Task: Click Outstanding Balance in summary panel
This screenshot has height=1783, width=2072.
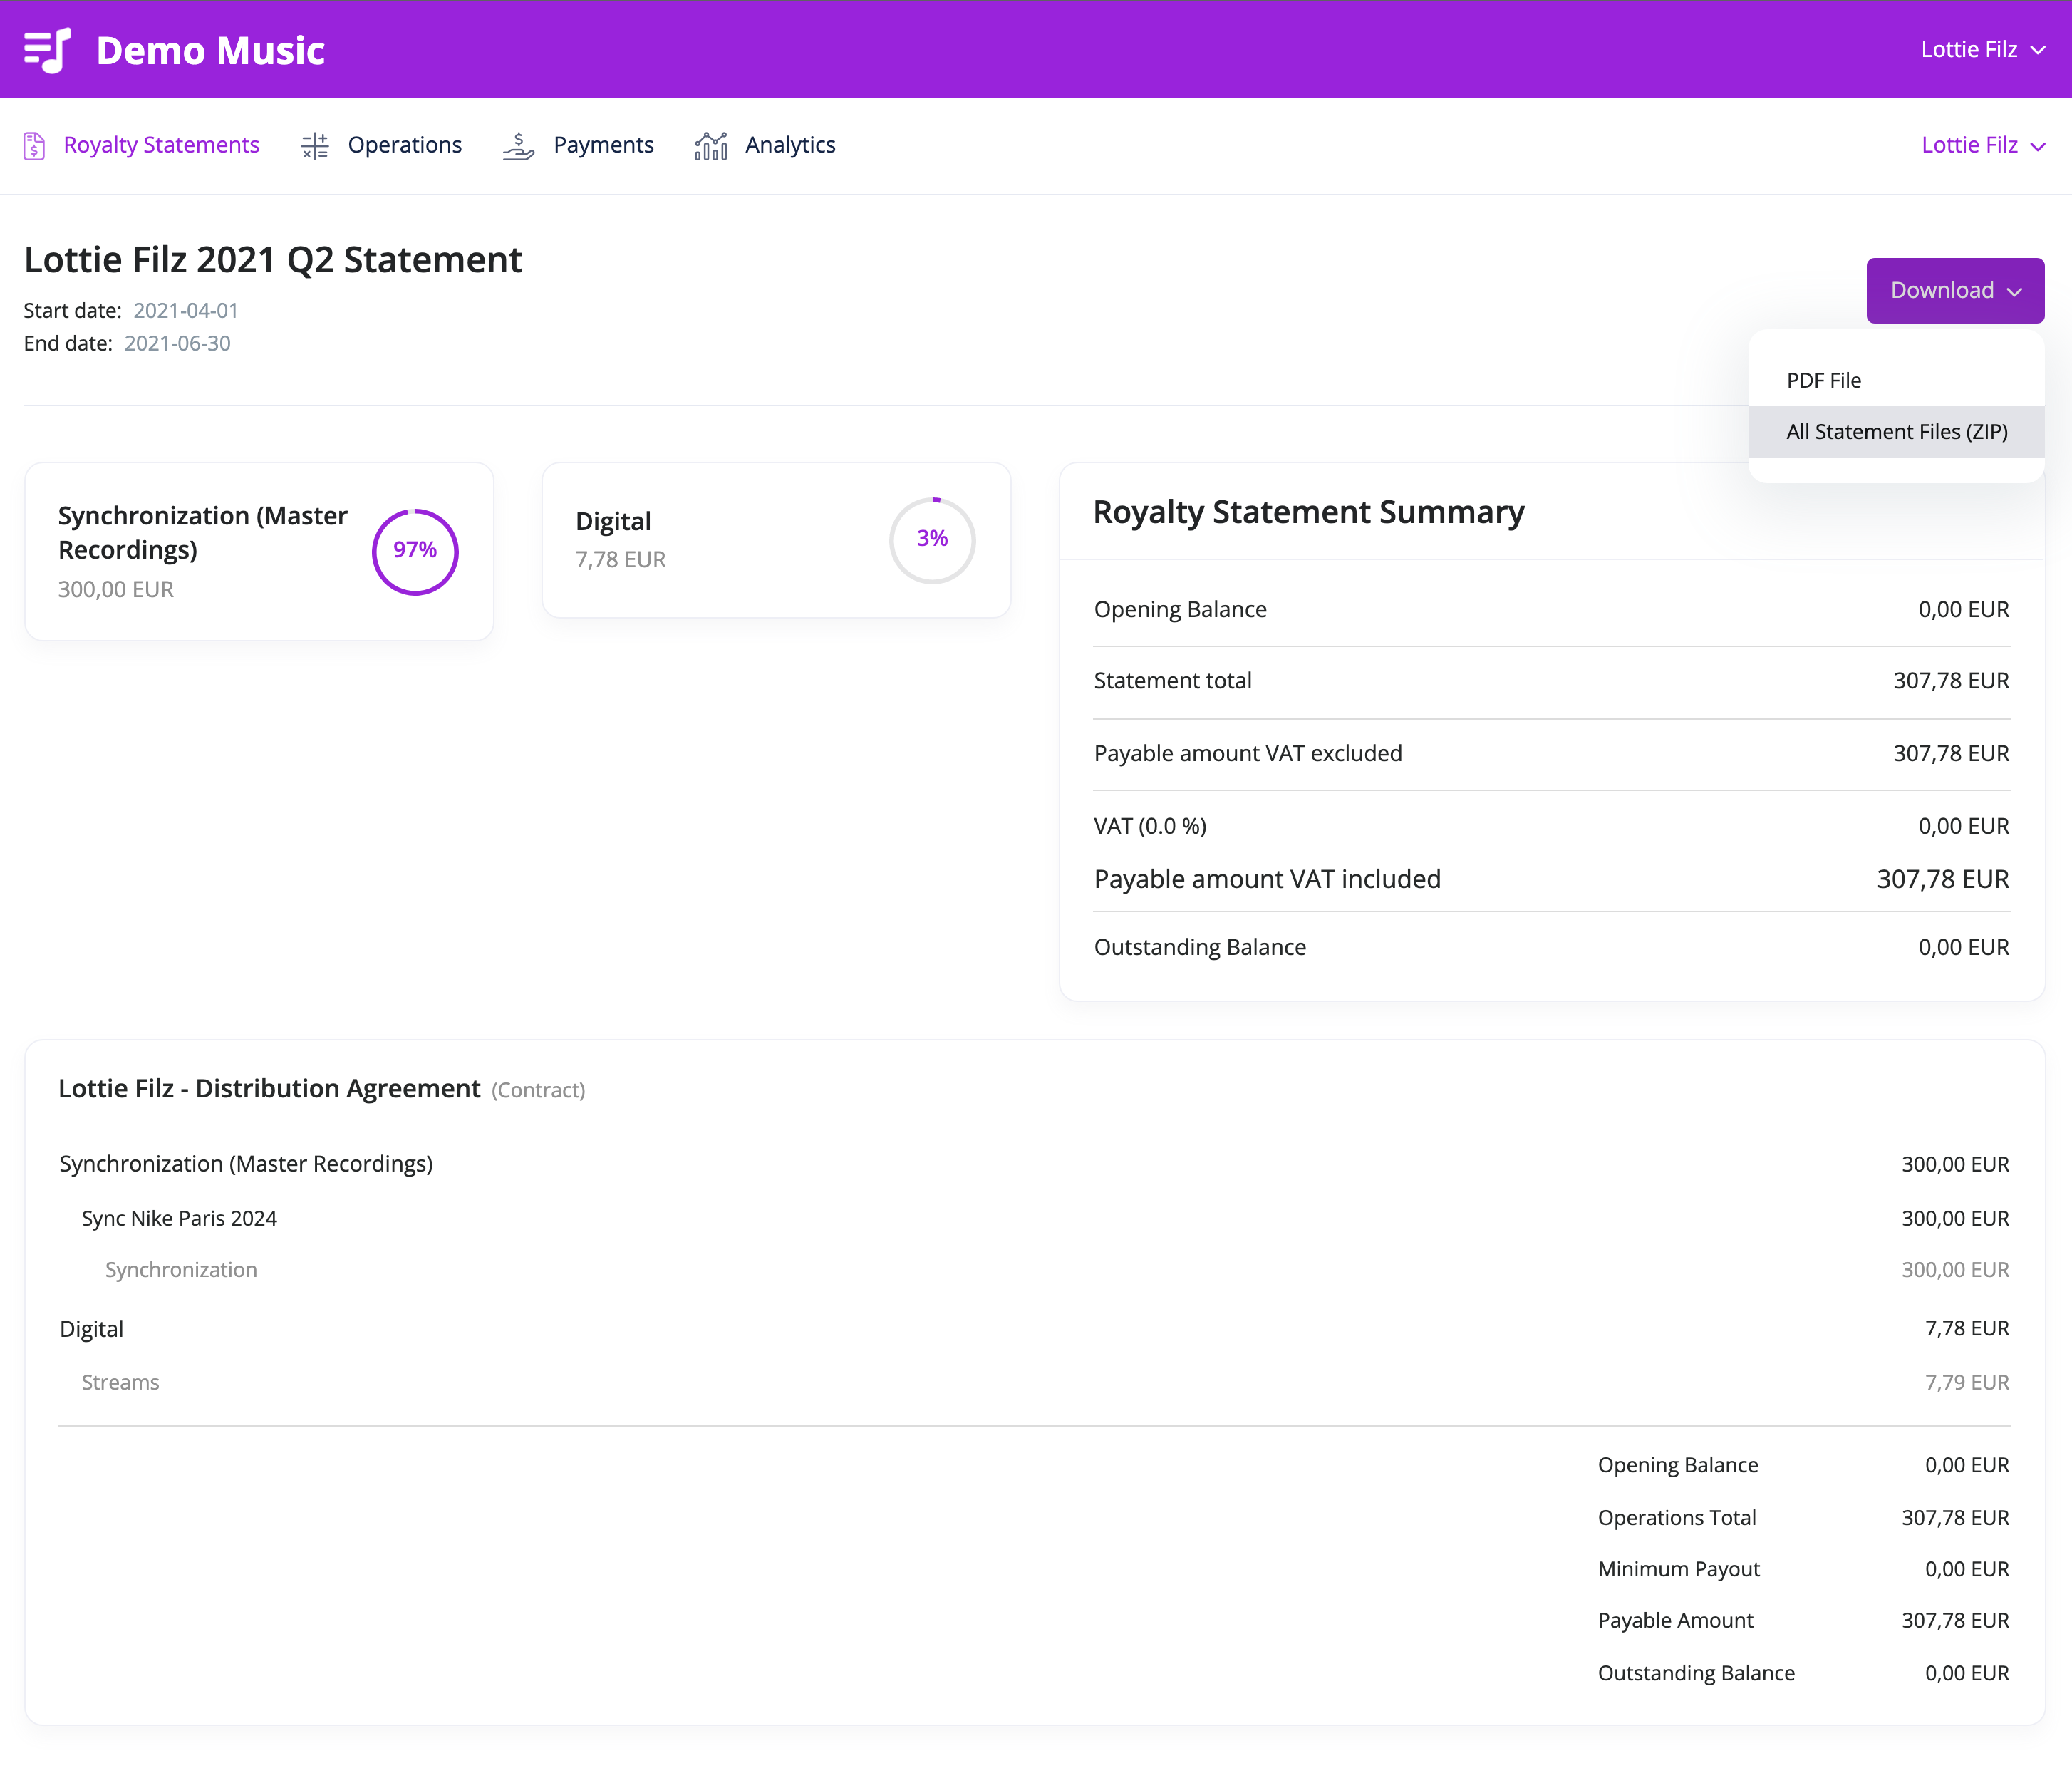Action: tap(1200, 947)
